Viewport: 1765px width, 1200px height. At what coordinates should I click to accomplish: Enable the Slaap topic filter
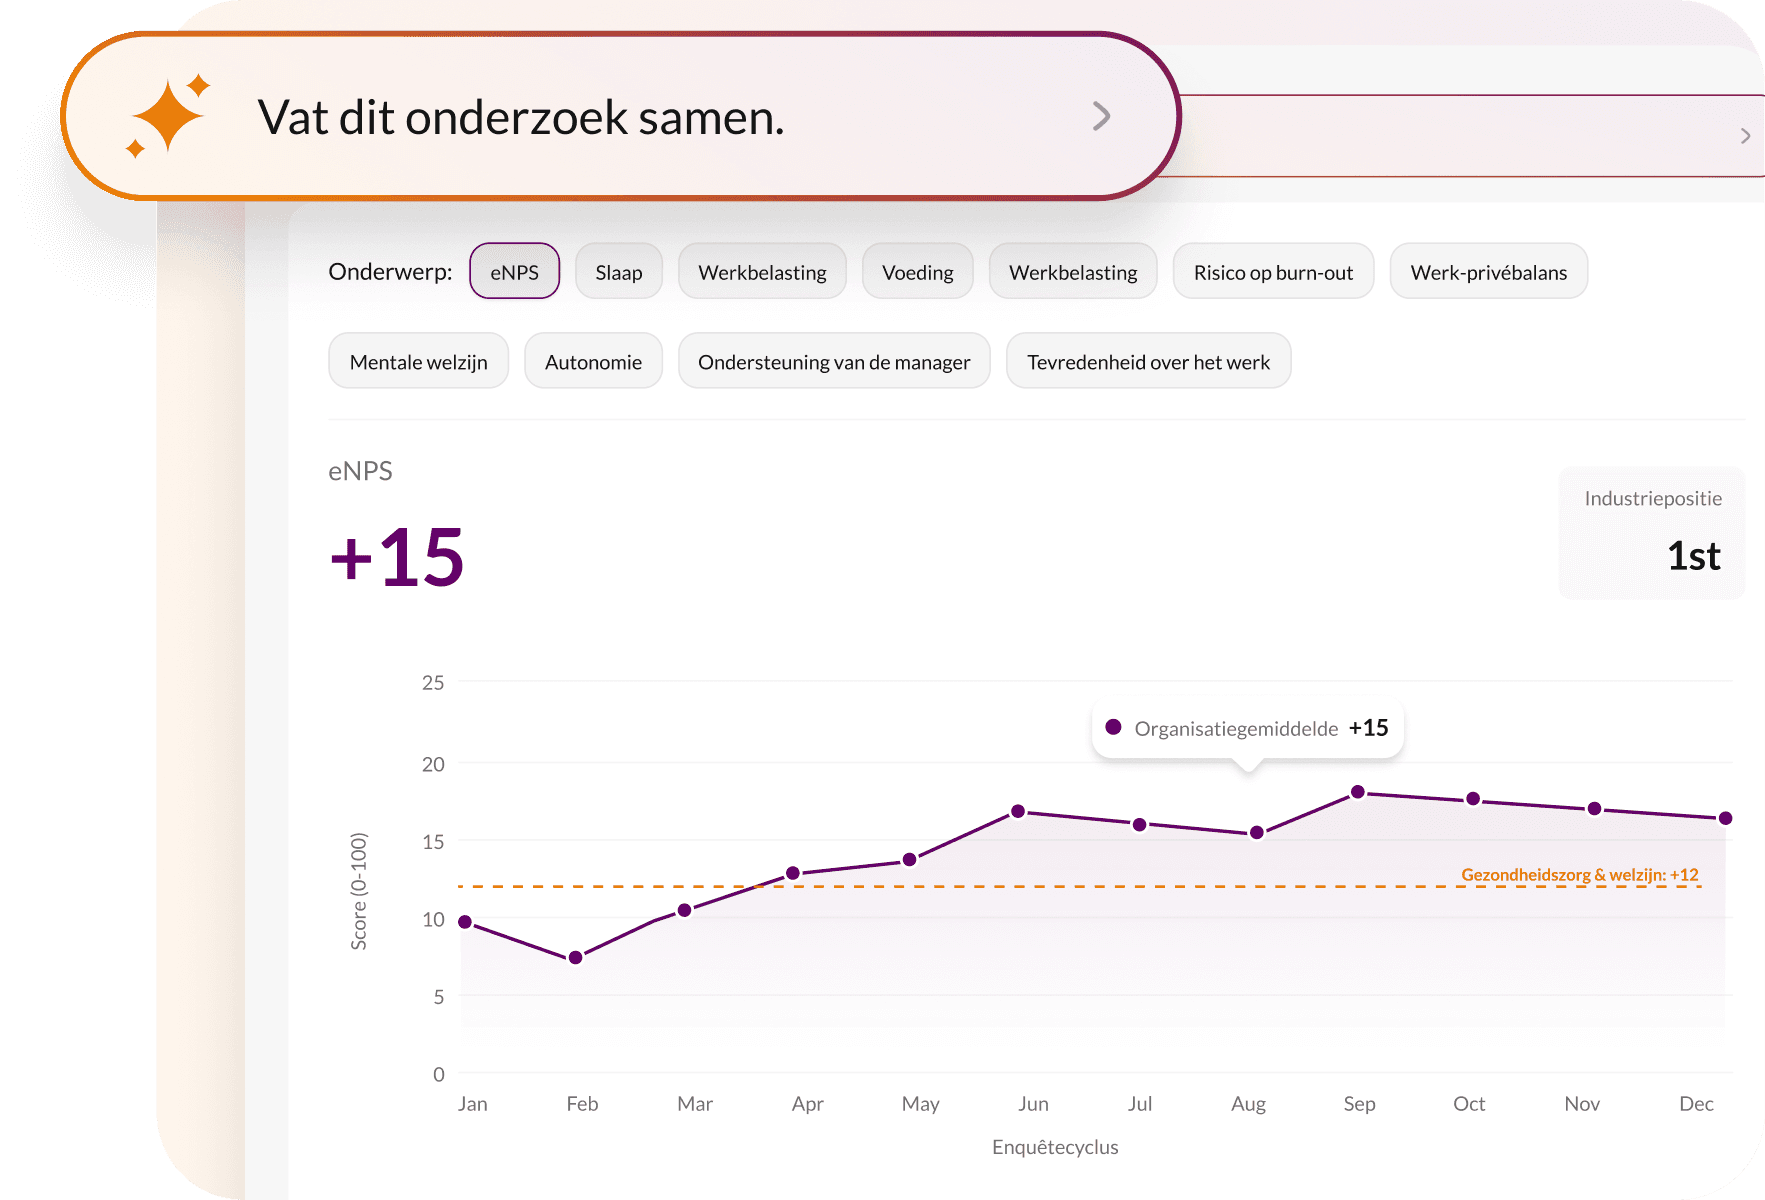(618, 271)
